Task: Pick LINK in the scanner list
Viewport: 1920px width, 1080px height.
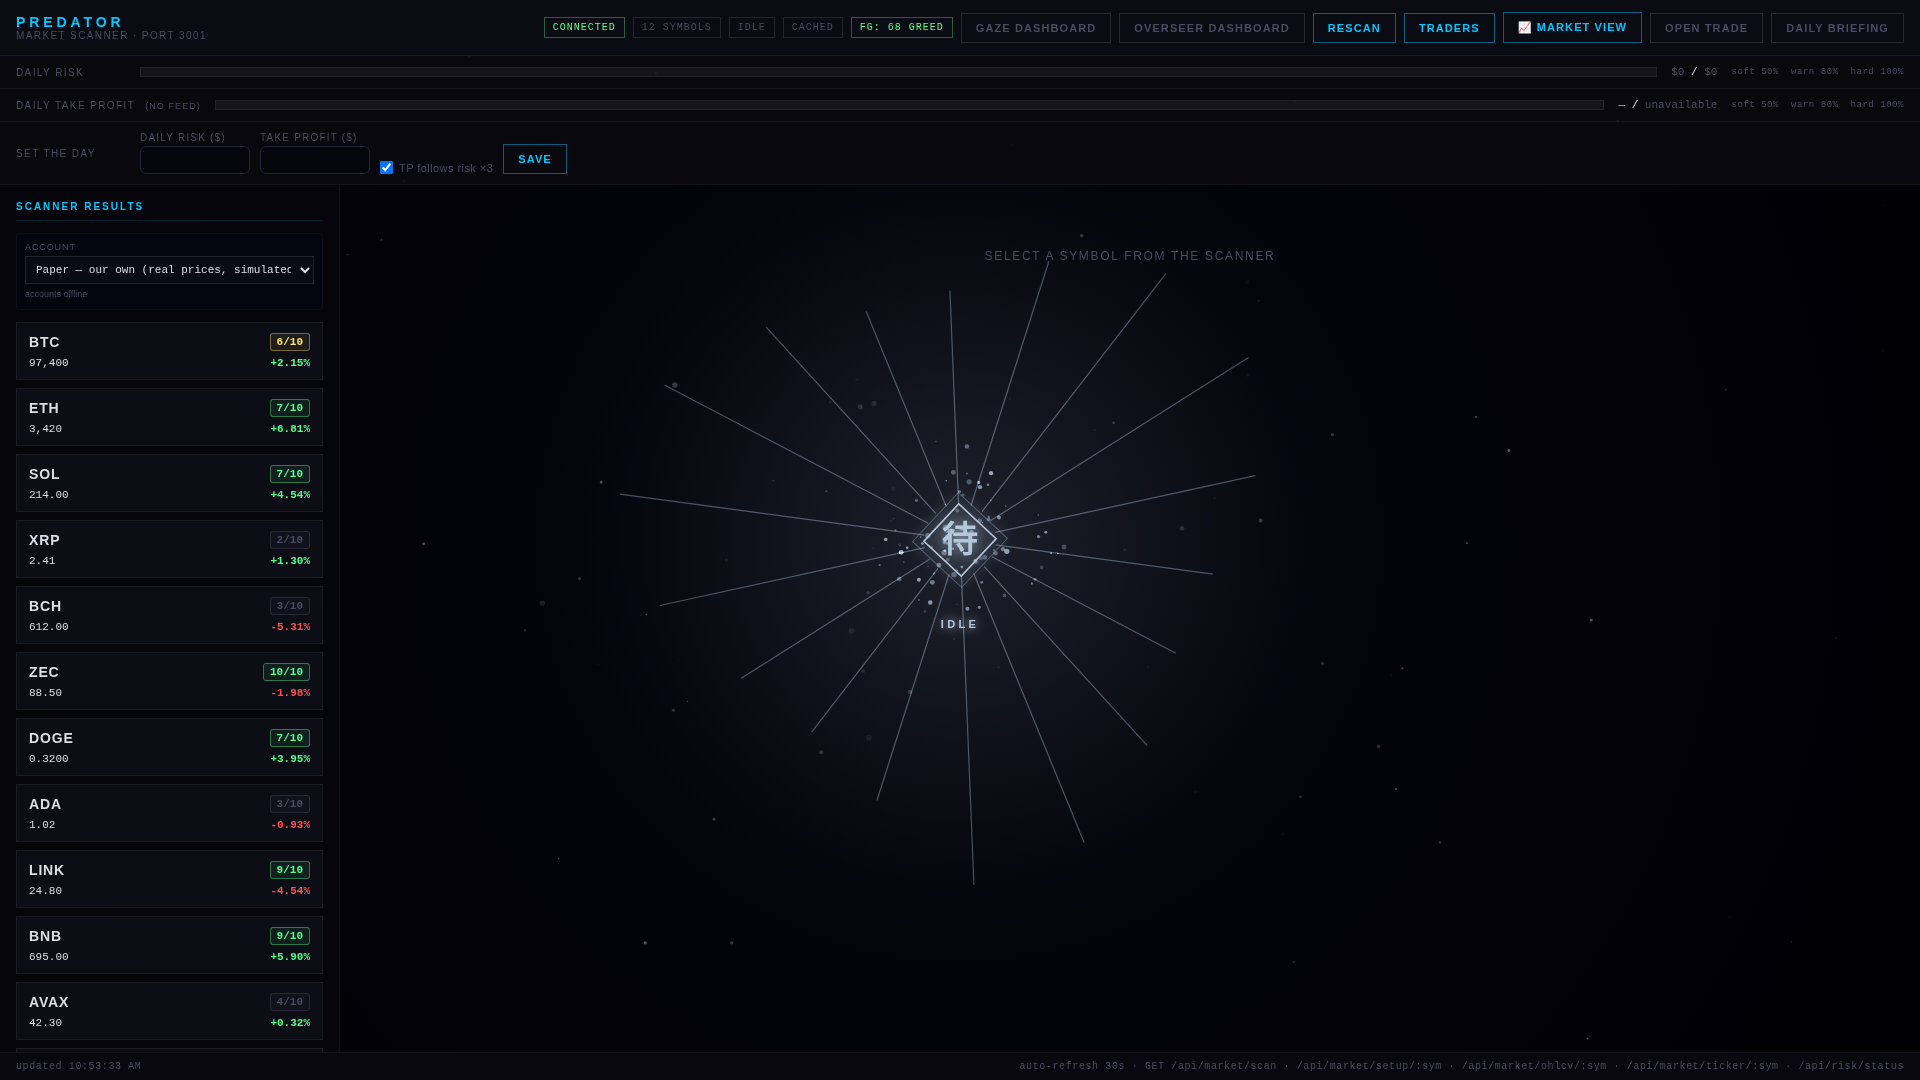Action: [x=169, y=879]
